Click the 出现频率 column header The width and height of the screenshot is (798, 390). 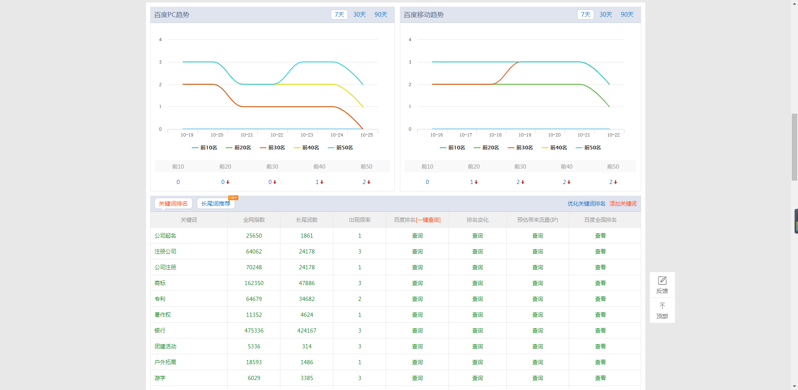(359, 220)
